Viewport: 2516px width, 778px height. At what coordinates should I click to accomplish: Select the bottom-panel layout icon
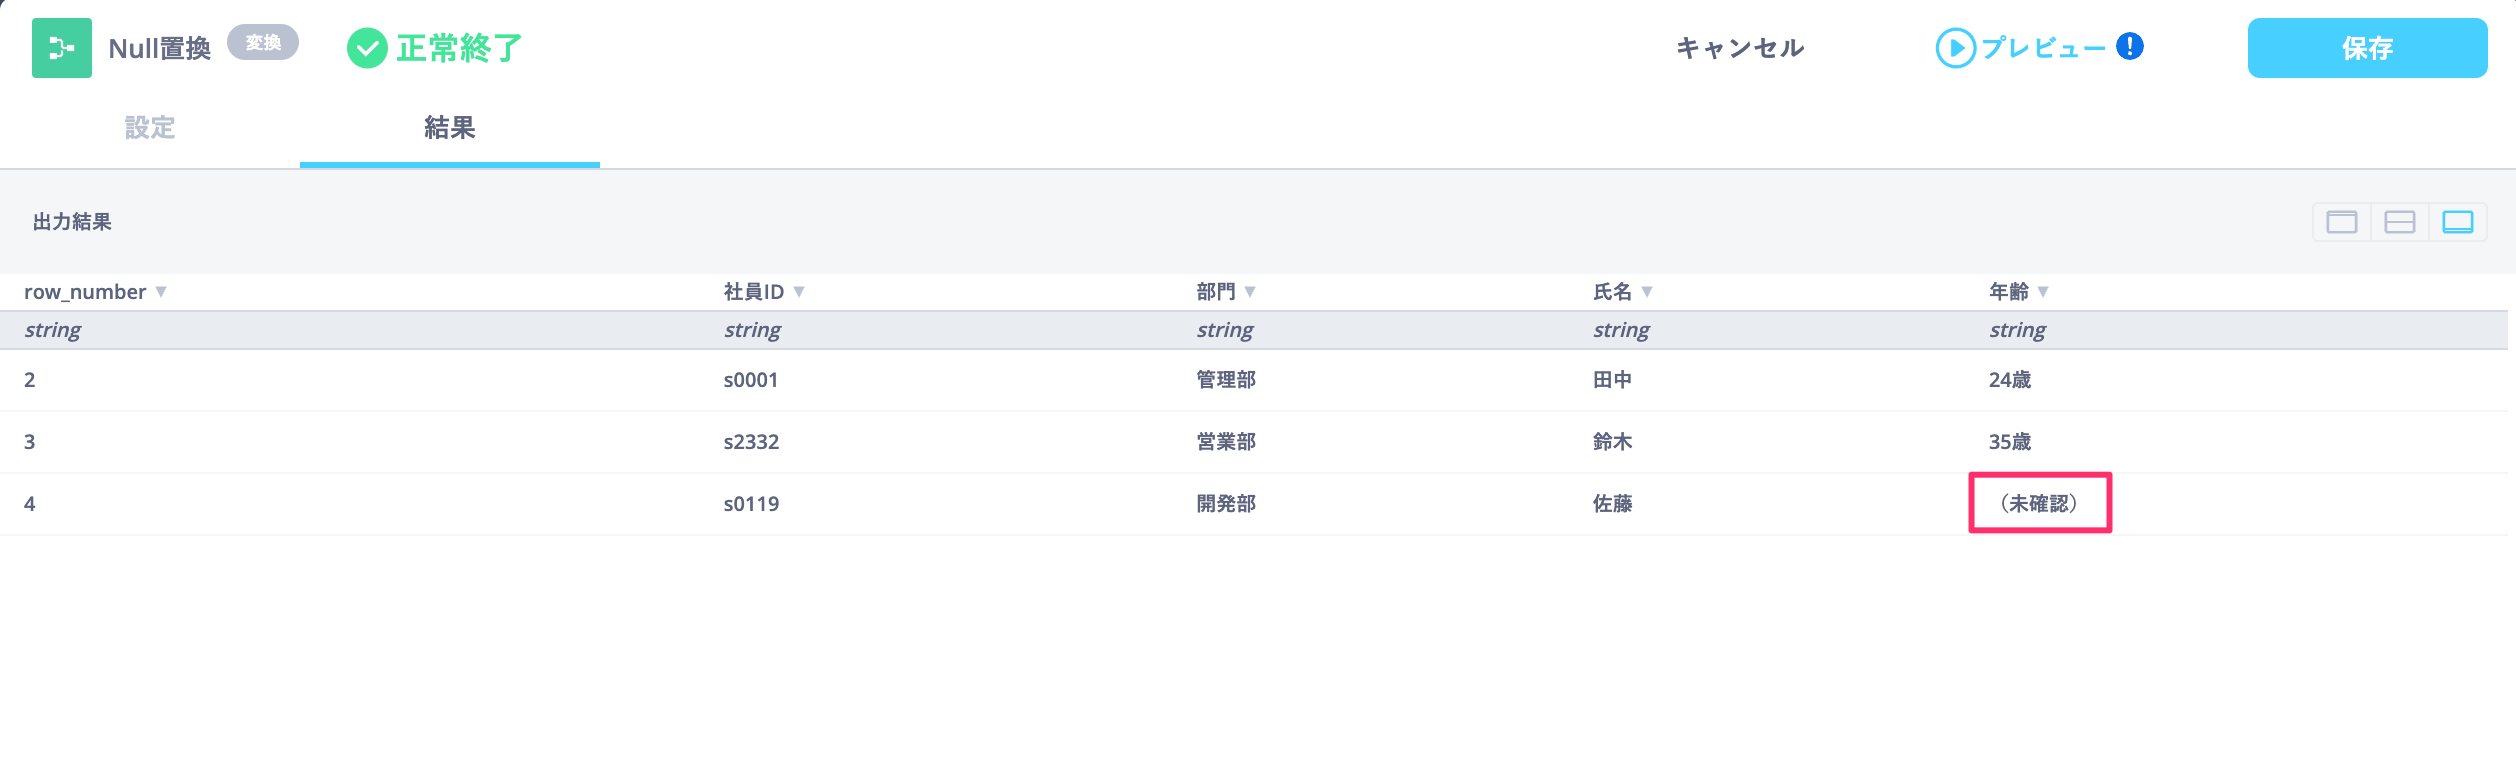tap(2458, 222)
